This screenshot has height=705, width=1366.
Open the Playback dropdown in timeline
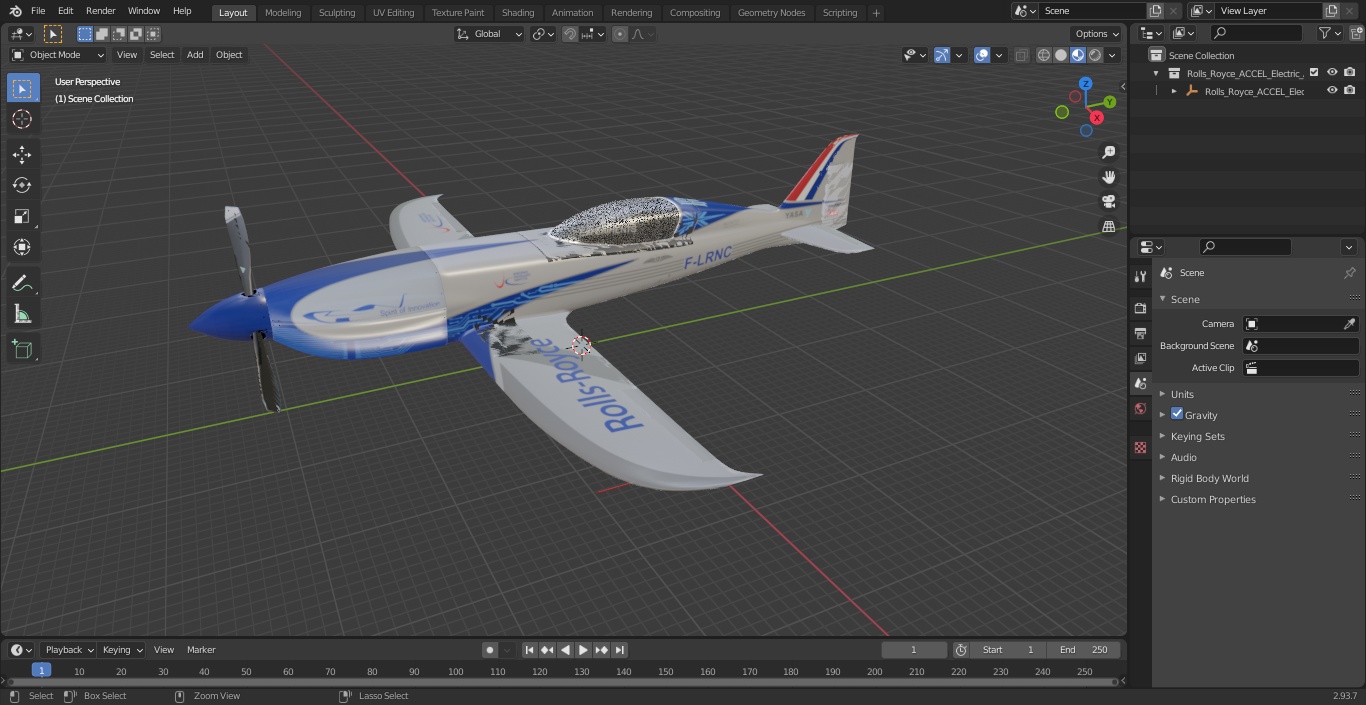pos(69,650)
